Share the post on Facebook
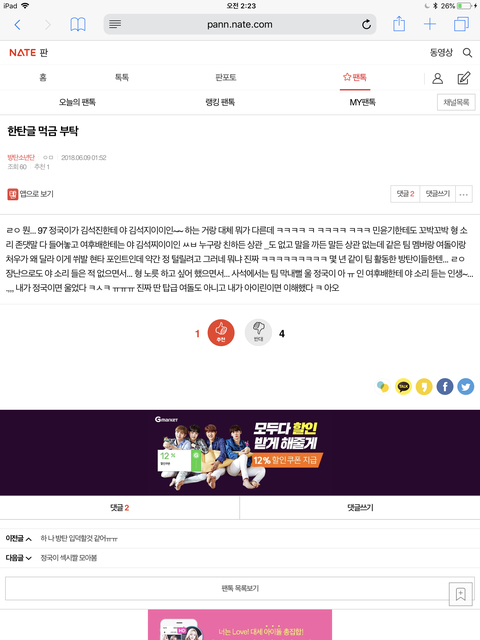Screen dimensions: 480x640 (445, 386)
